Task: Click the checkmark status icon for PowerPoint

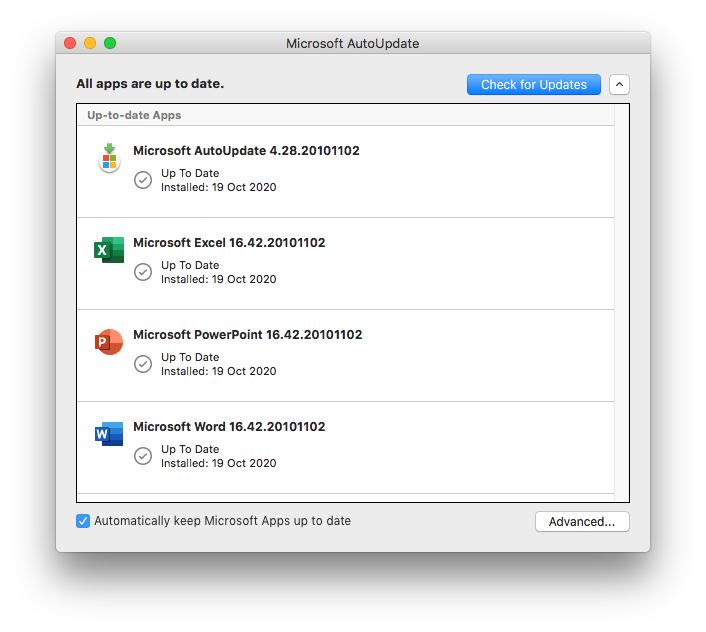Action: click(143, 364)
